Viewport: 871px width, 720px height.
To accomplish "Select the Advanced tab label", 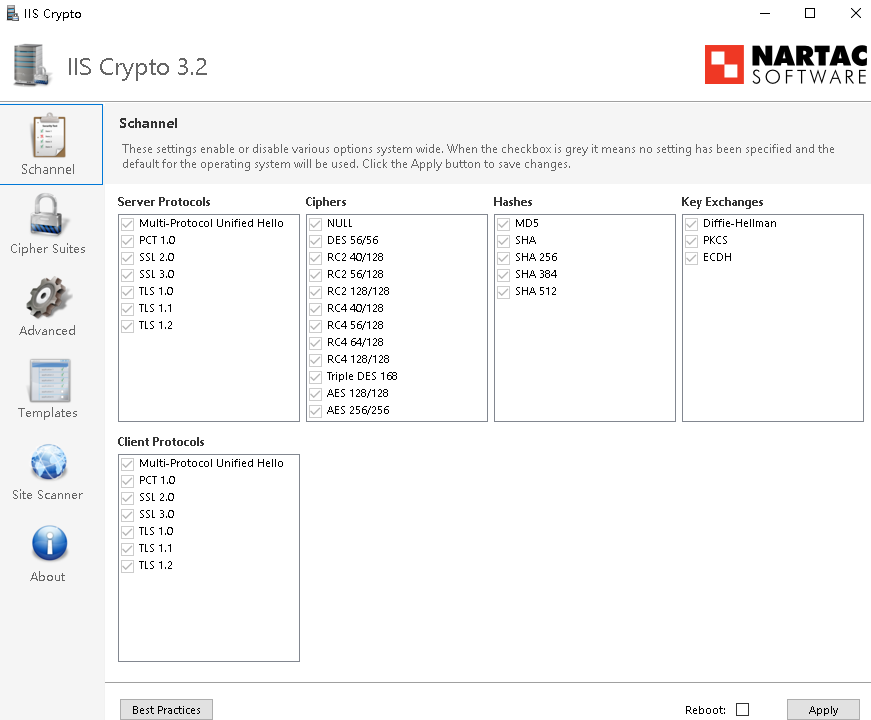I will (x=47, y=331).
